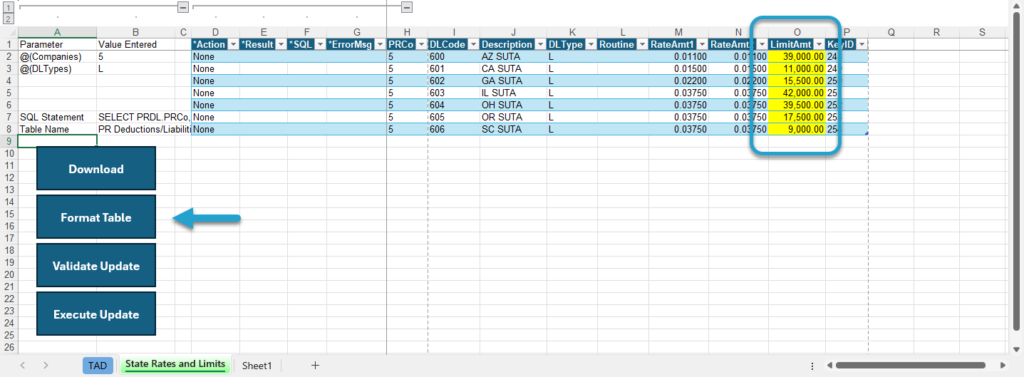Select column Q header
1024x377 pixels.
(891, 32)
